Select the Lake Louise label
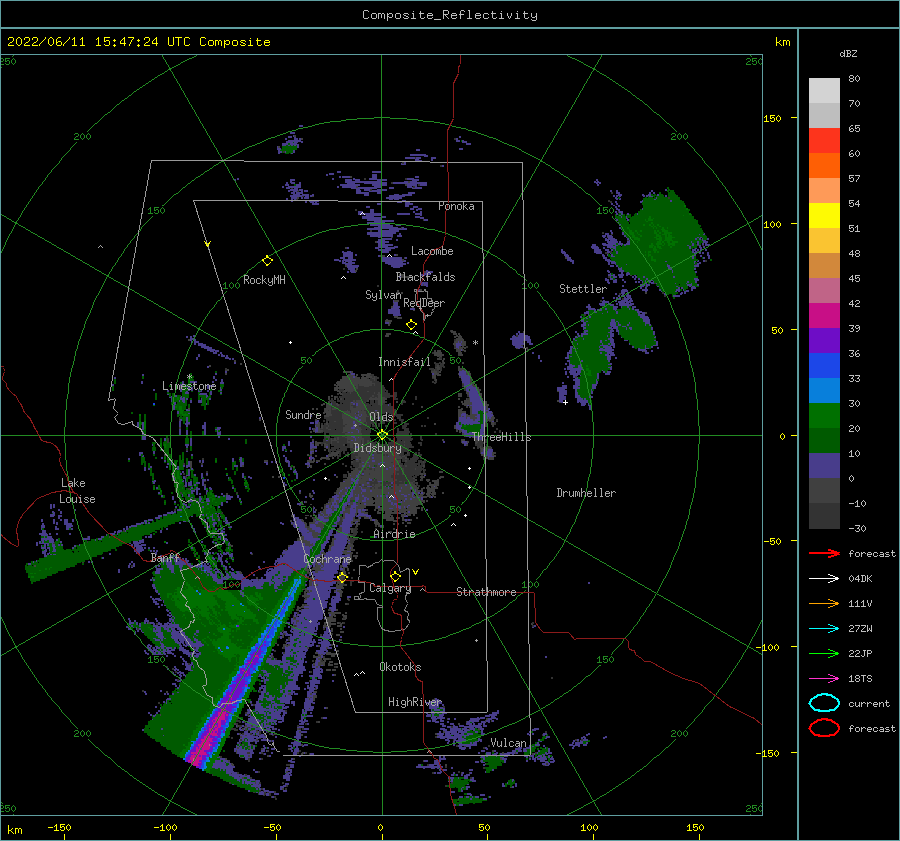 tap(78, 491)
